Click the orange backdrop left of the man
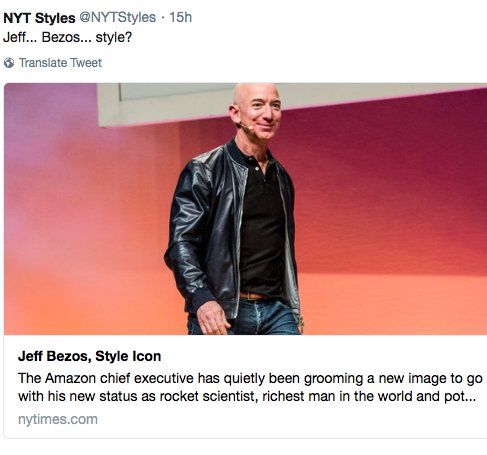This screenshot has width=487, height=455. point(90,233)
